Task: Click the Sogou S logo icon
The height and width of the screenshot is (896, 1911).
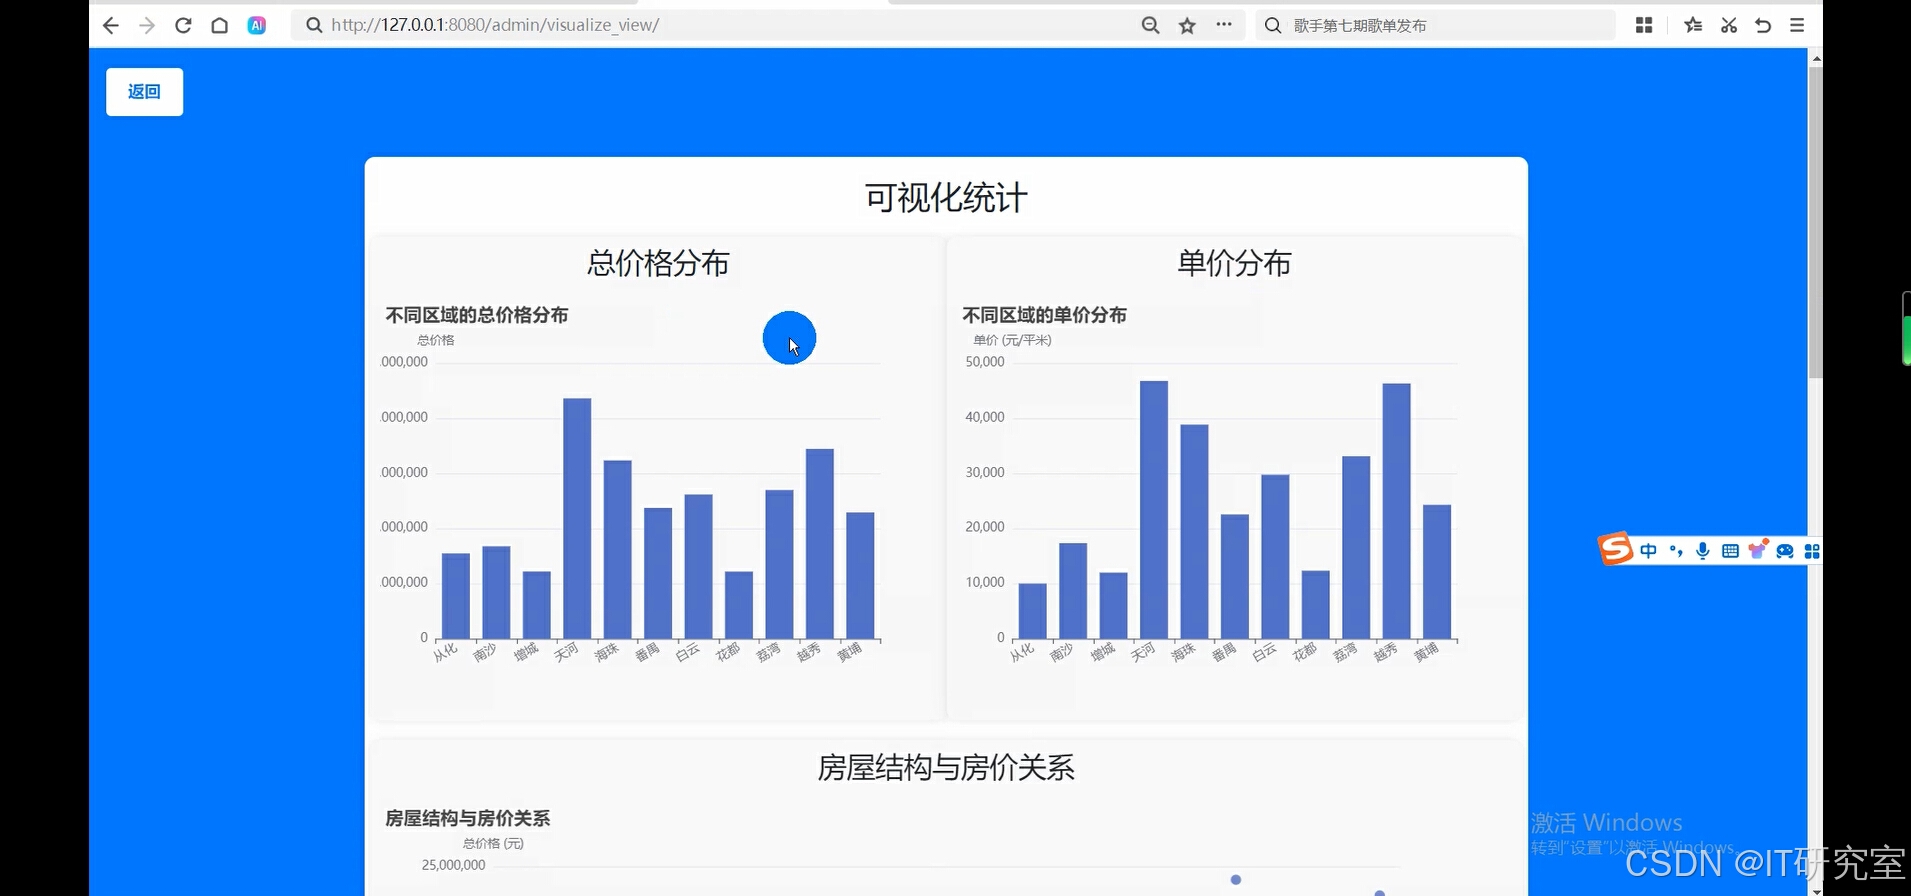Action: [1615, 549]
